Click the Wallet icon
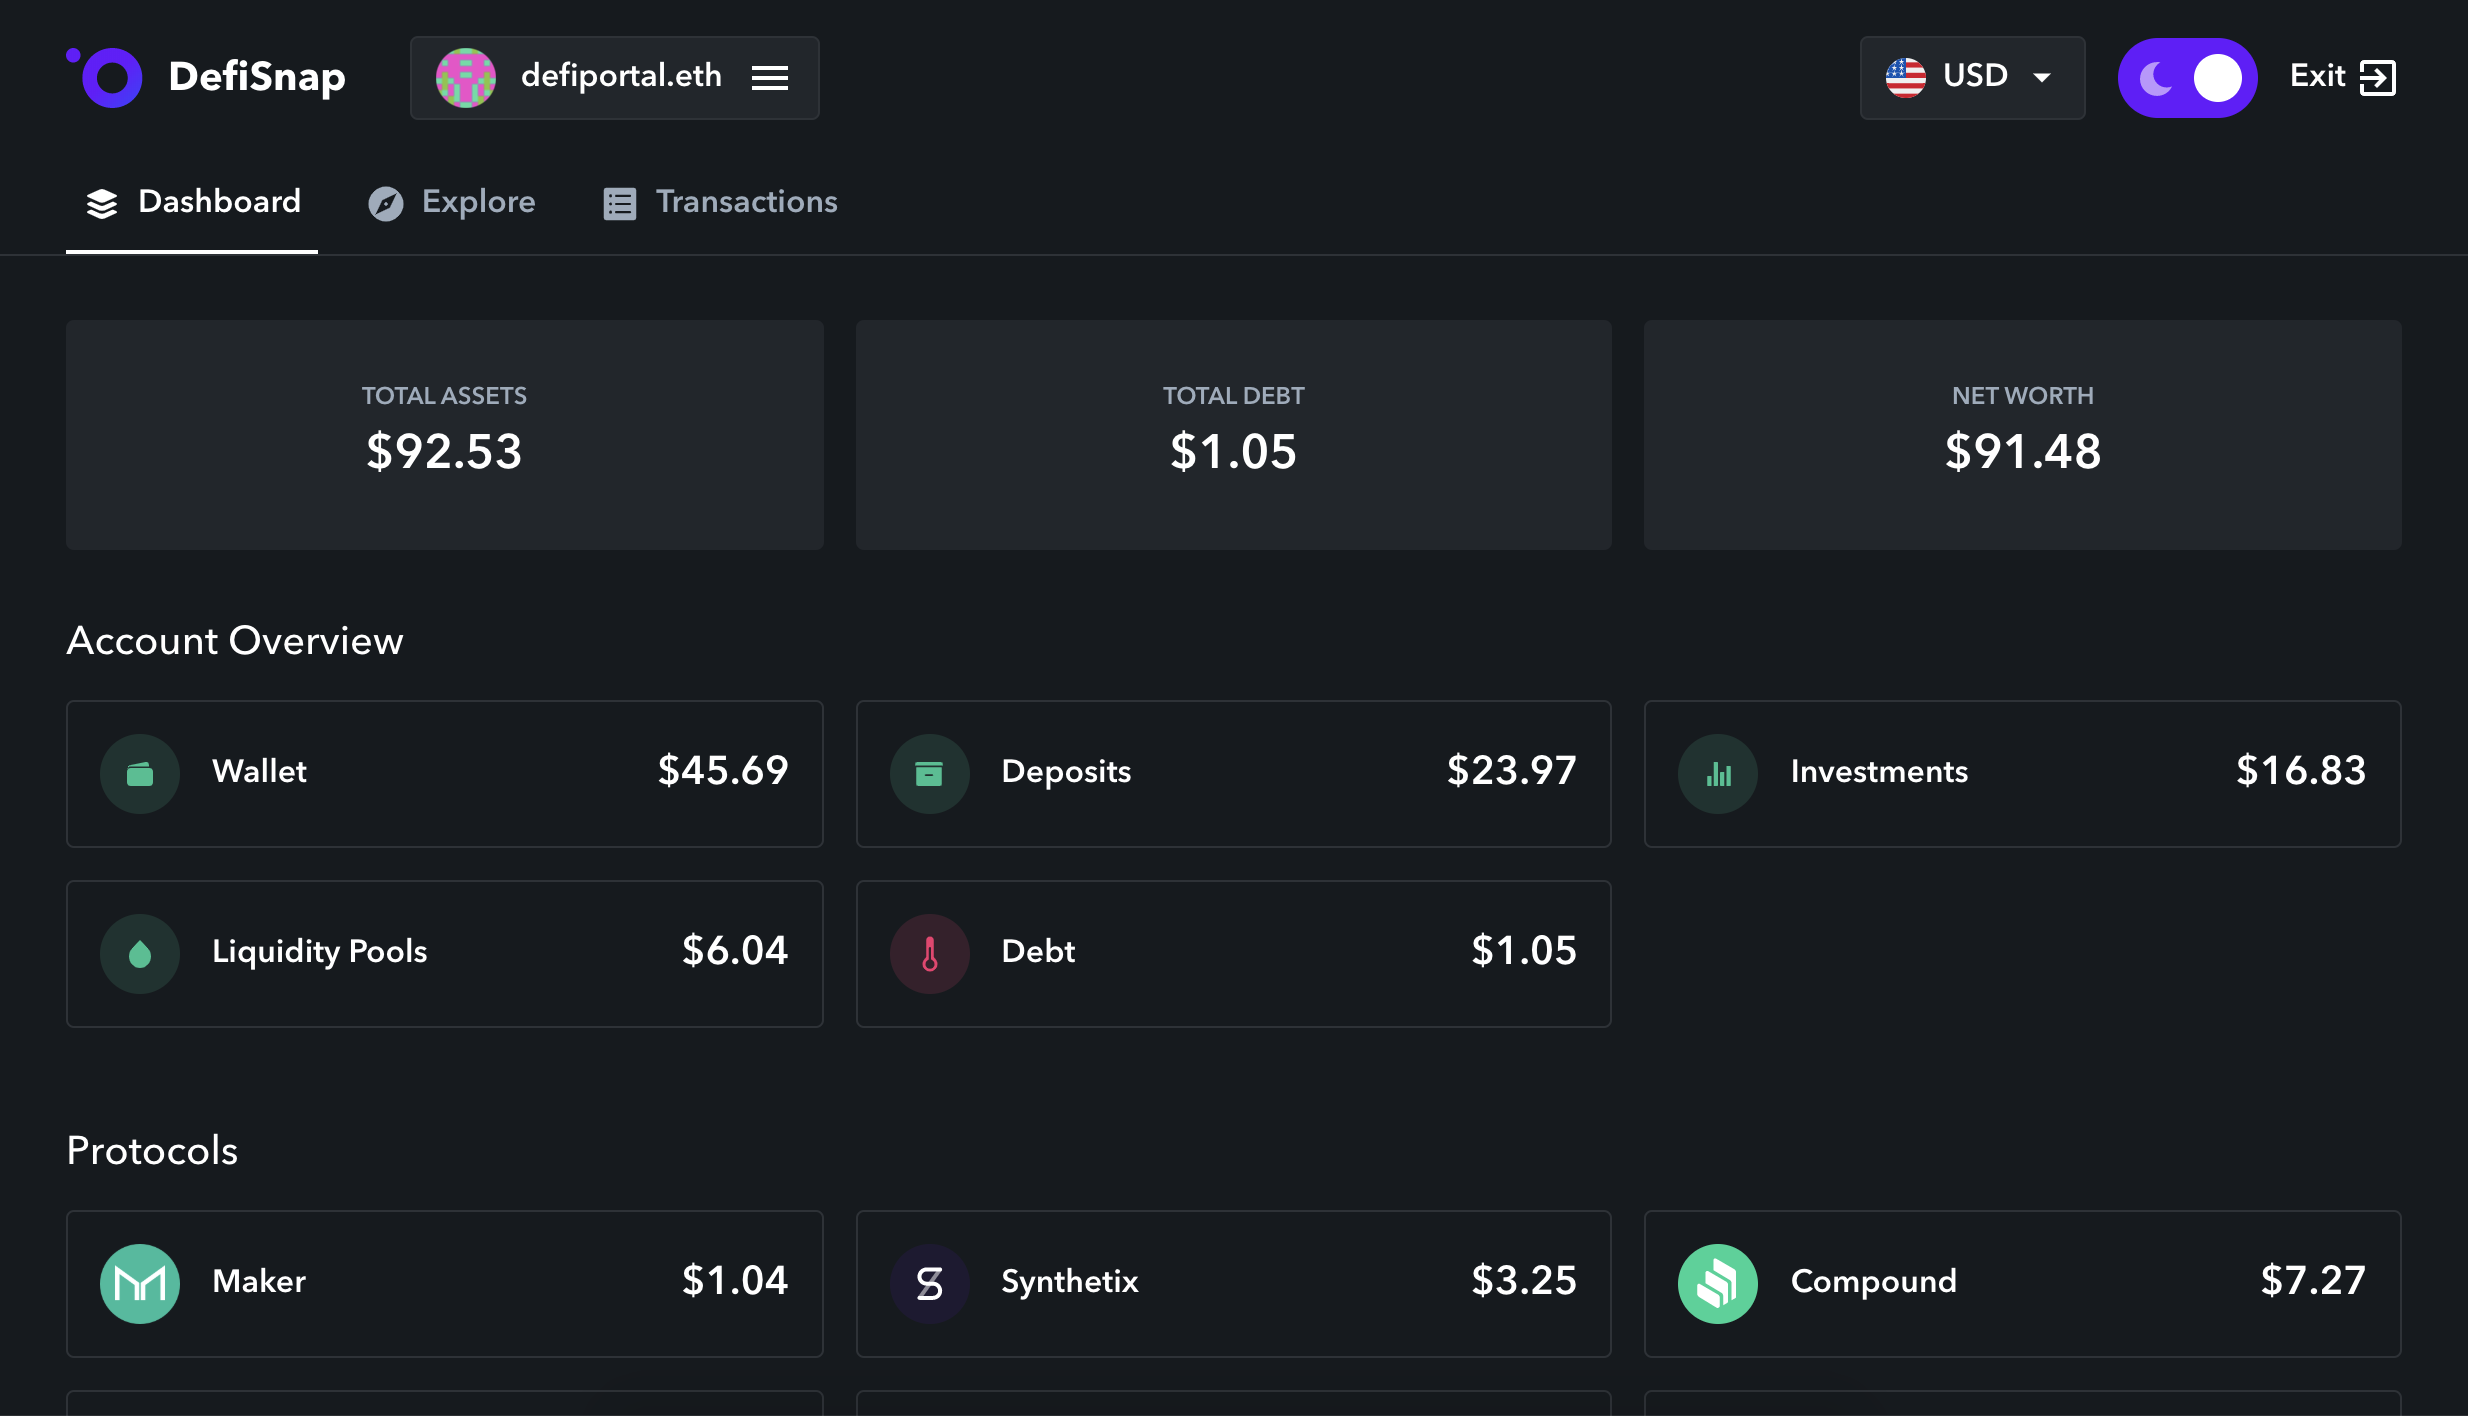 click(x=140, y=773)
